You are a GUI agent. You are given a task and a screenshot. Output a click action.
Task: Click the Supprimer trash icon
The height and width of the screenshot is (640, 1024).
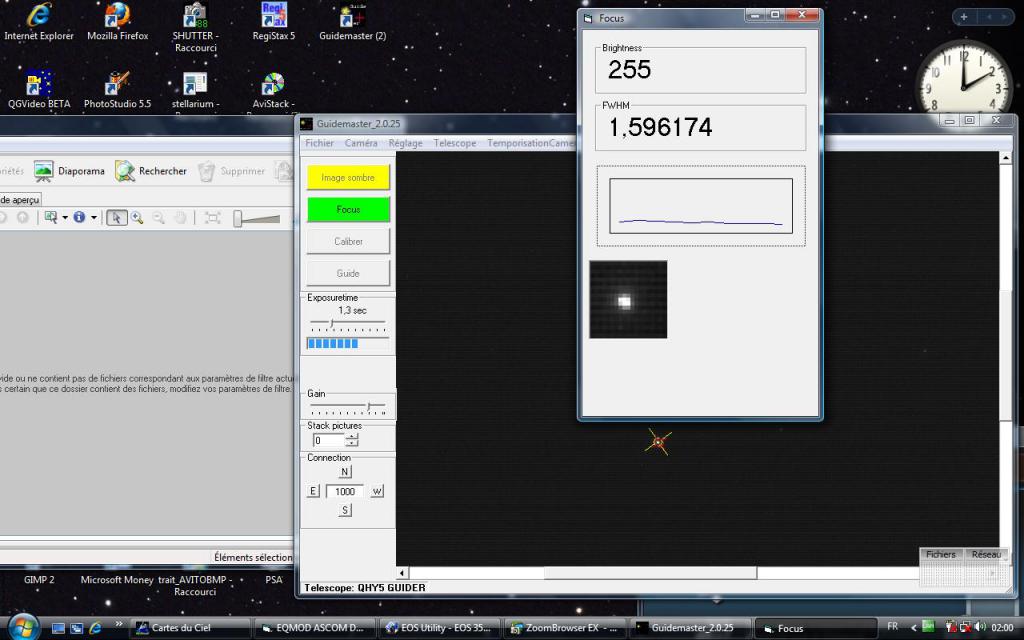tap(206, 171)
